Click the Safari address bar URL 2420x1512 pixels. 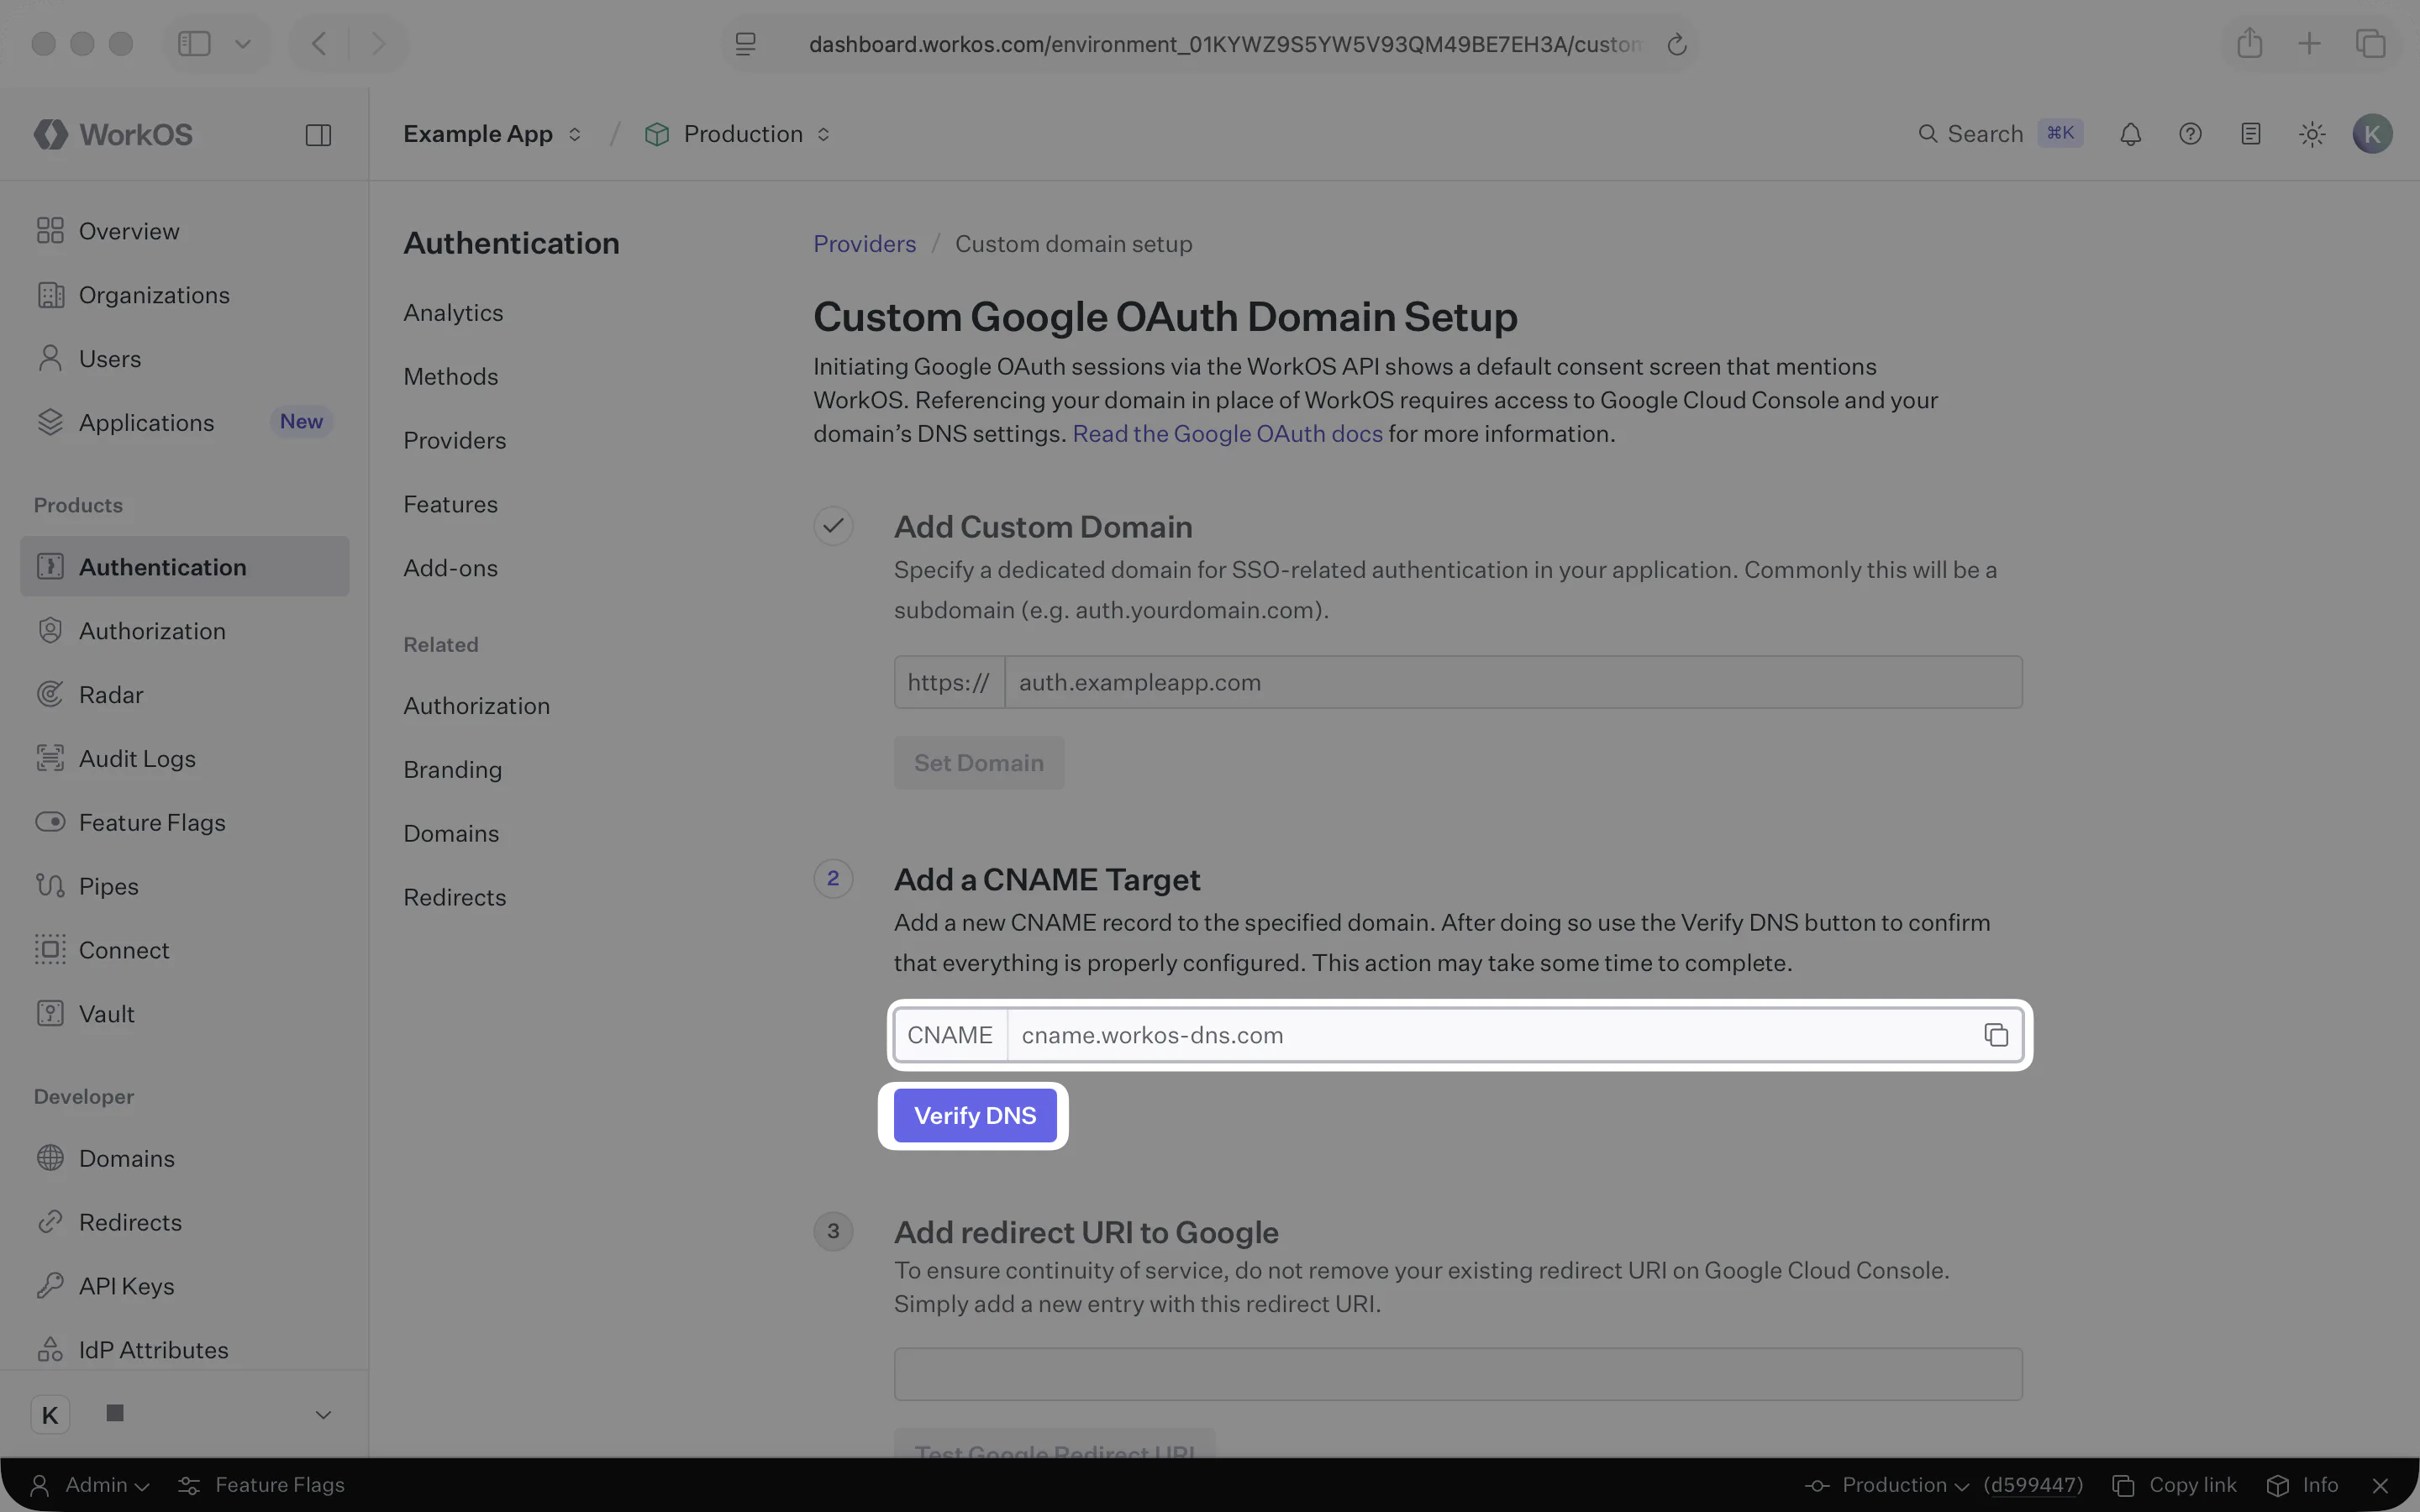click(x=1225, y=44)
